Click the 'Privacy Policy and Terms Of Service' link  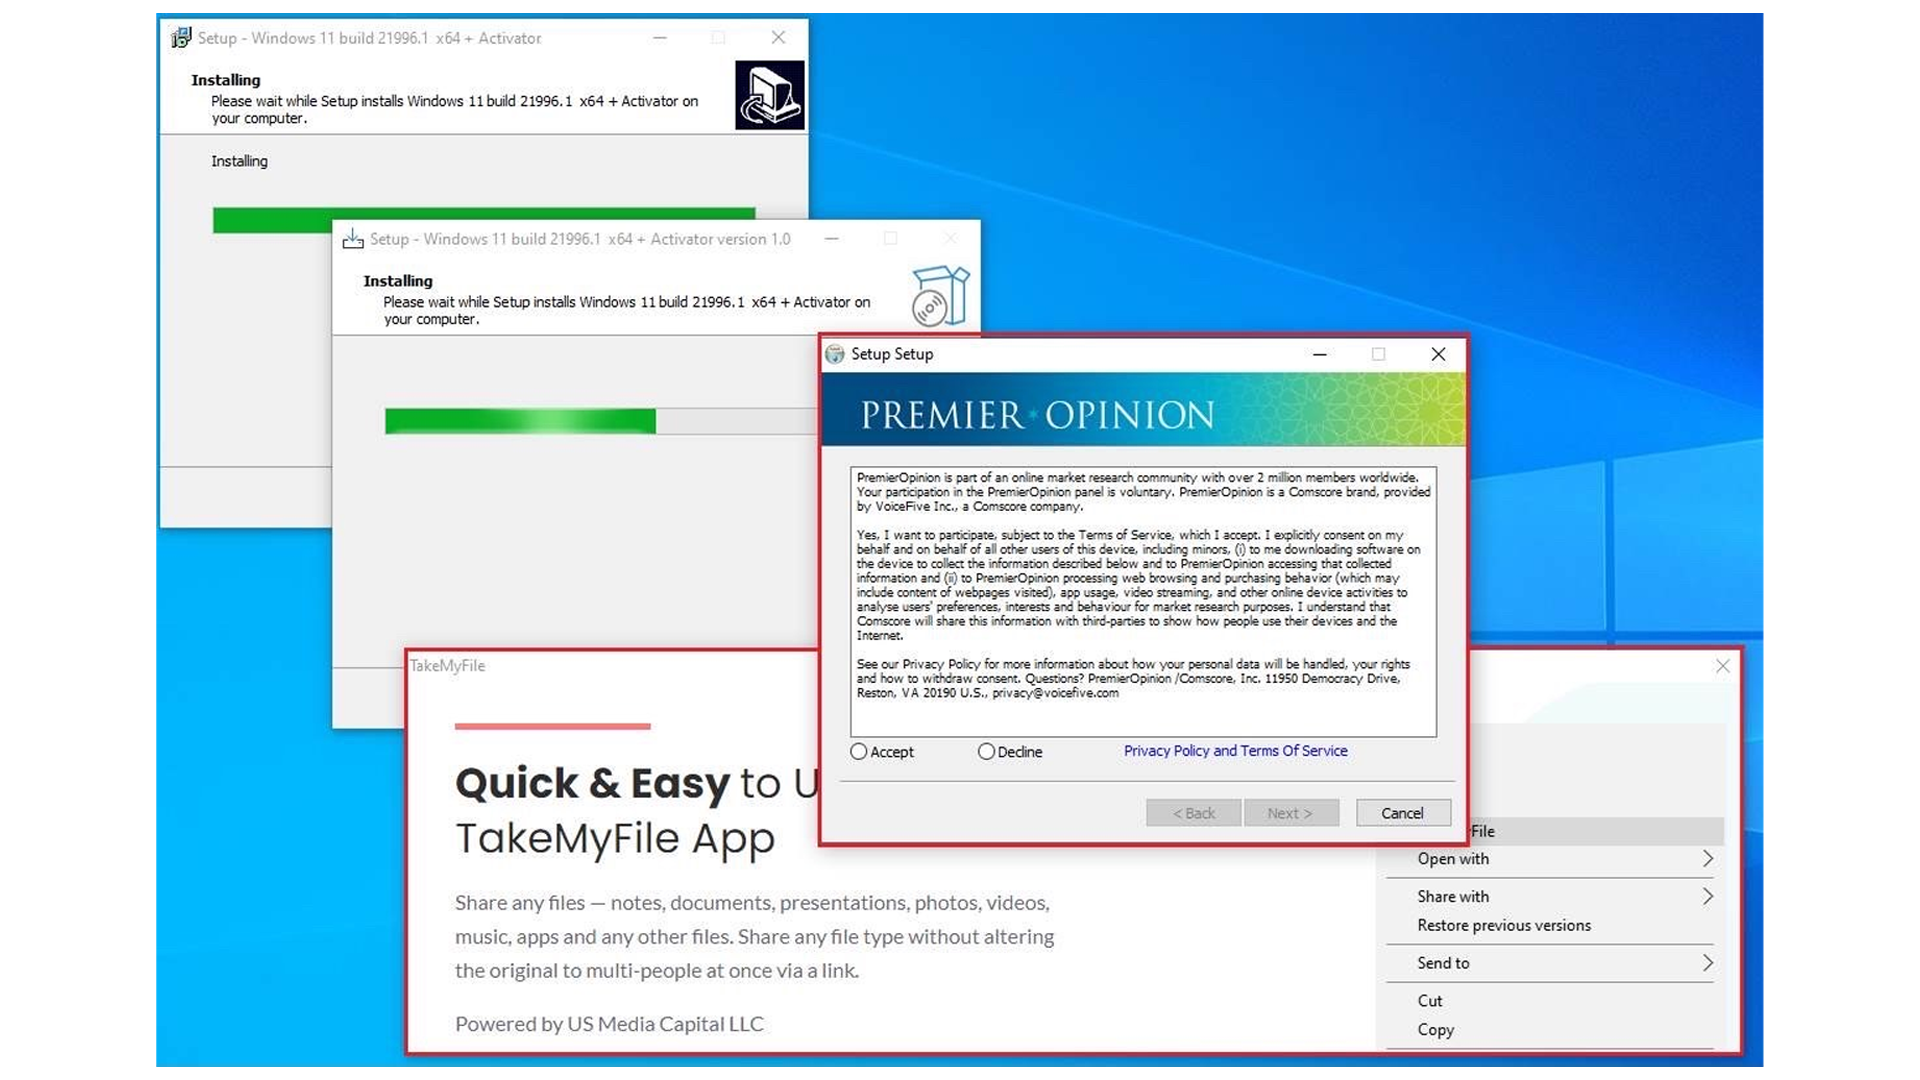pyautogui.click(x=1233, y=750)
